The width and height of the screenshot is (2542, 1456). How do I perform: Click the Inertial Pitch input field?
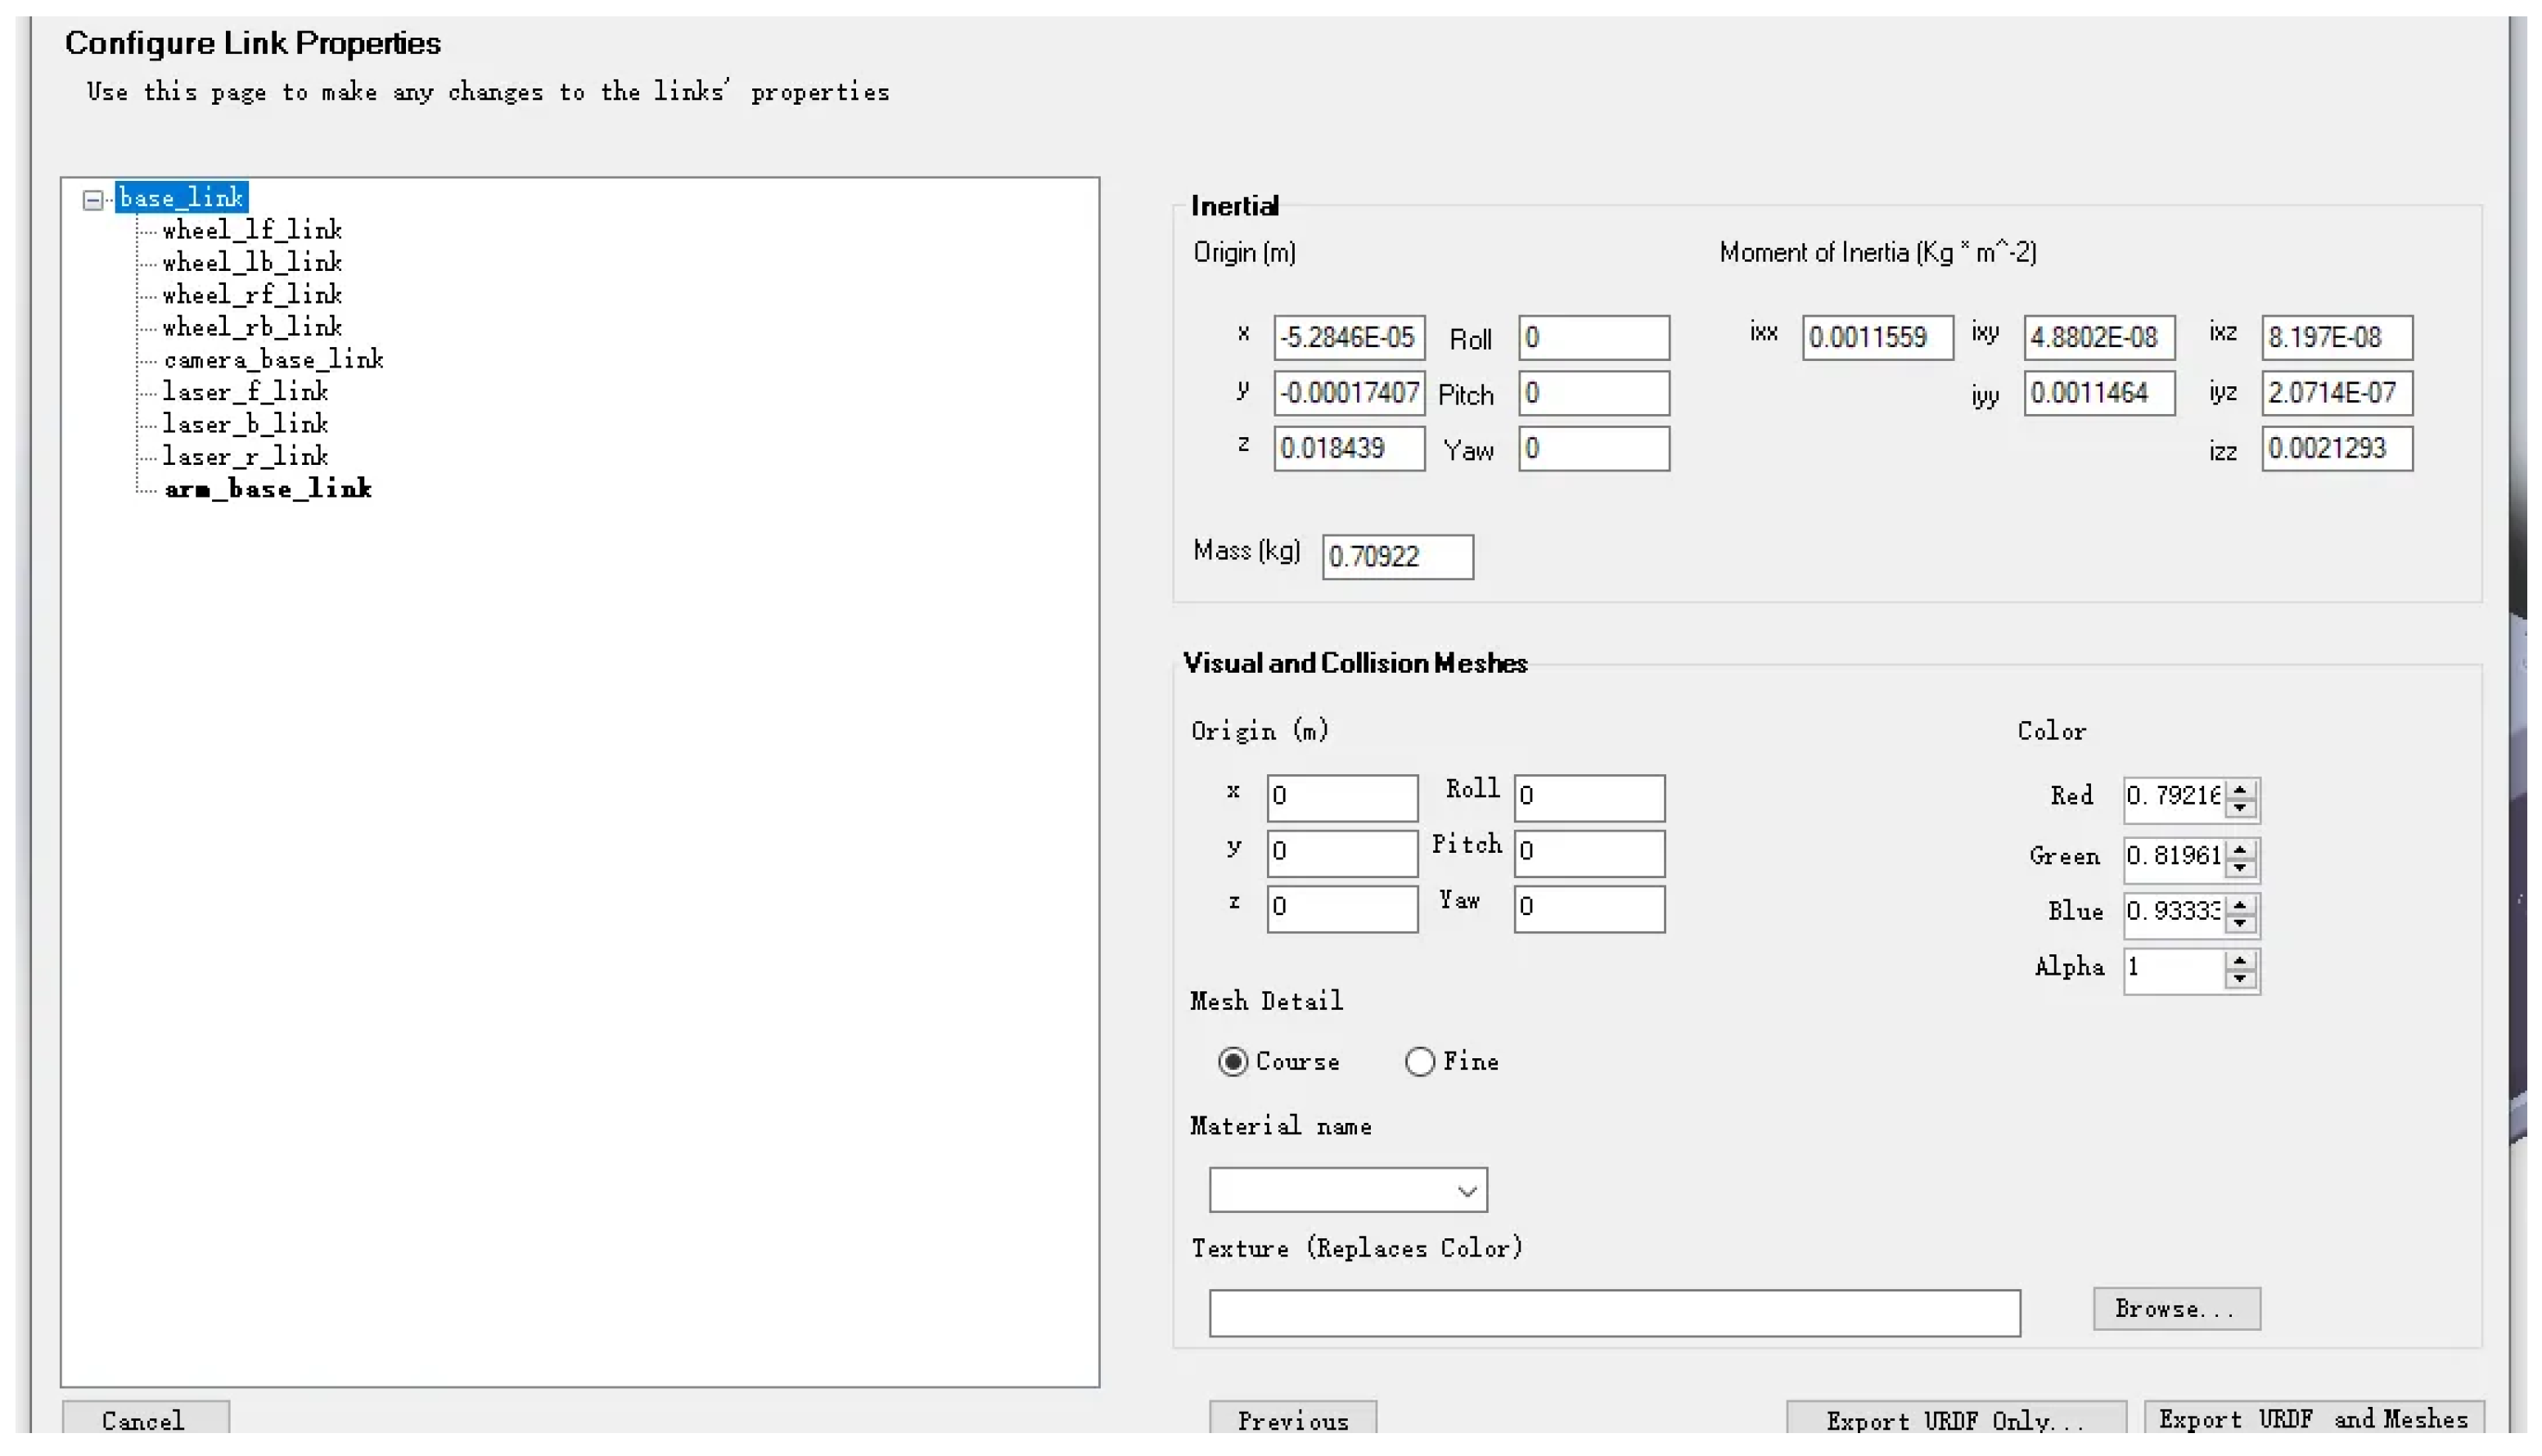(1594, 393)
